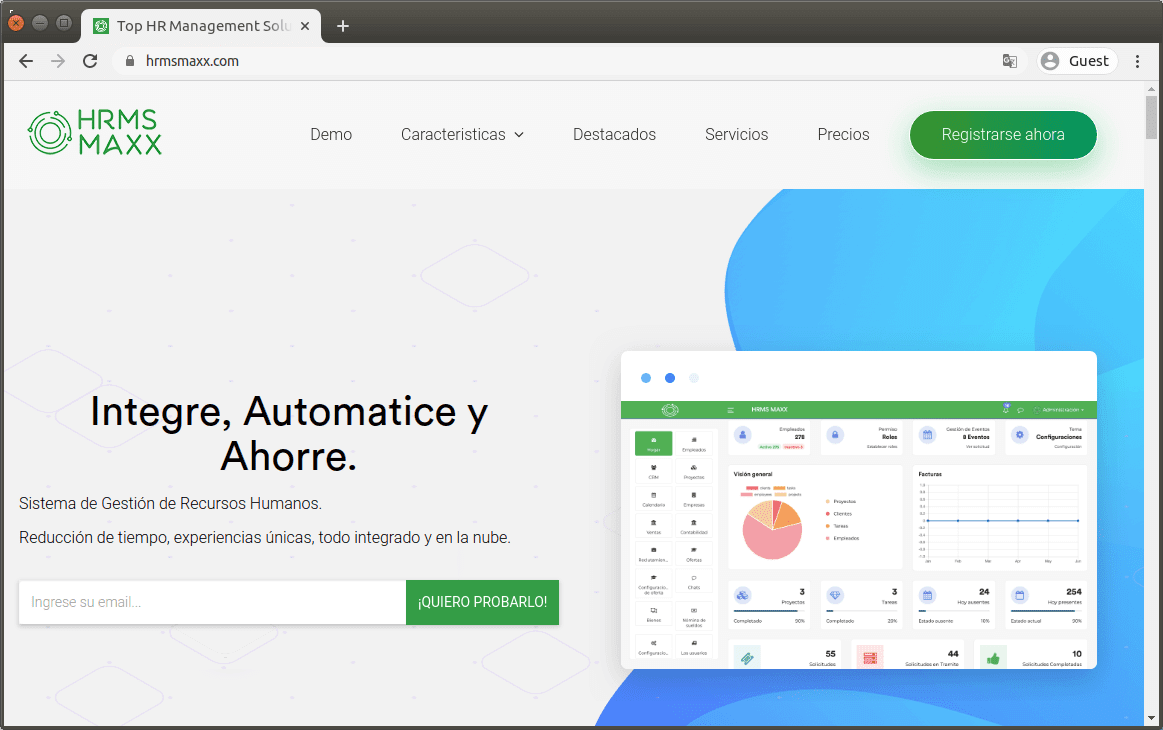This screenshot has height=730, width=1163.
Task: Click the scrollbar down arrow
Action: click(x=1151, y=718)
